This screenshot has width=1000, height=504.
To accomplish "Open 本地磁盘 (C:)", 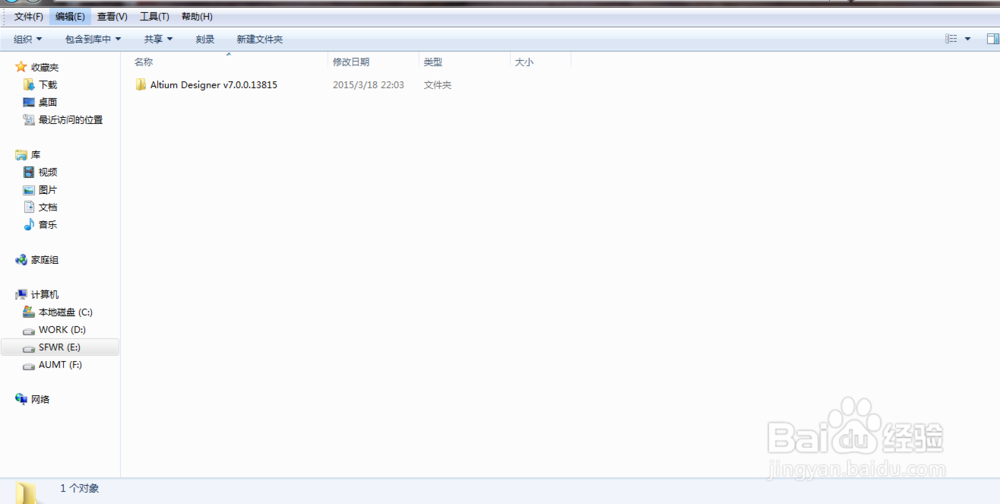I will coord(66,312).
